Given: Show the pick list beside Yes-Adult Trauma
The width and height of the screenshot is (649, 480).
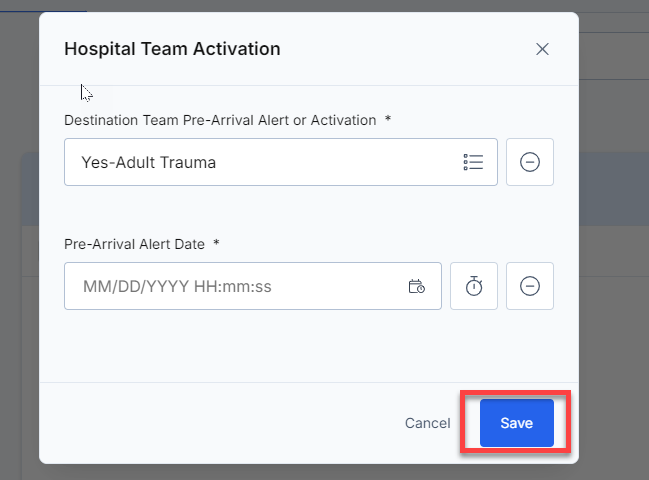Looking at the screenshot, I should pyautogui.click(x=473, y=162).
